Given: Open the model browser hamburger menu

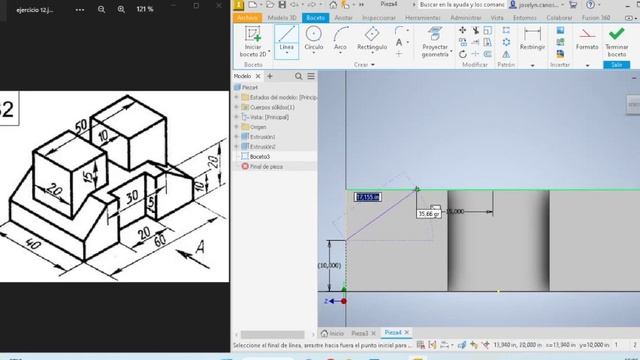Looking at the screenshot, I should tap(311, 76).
